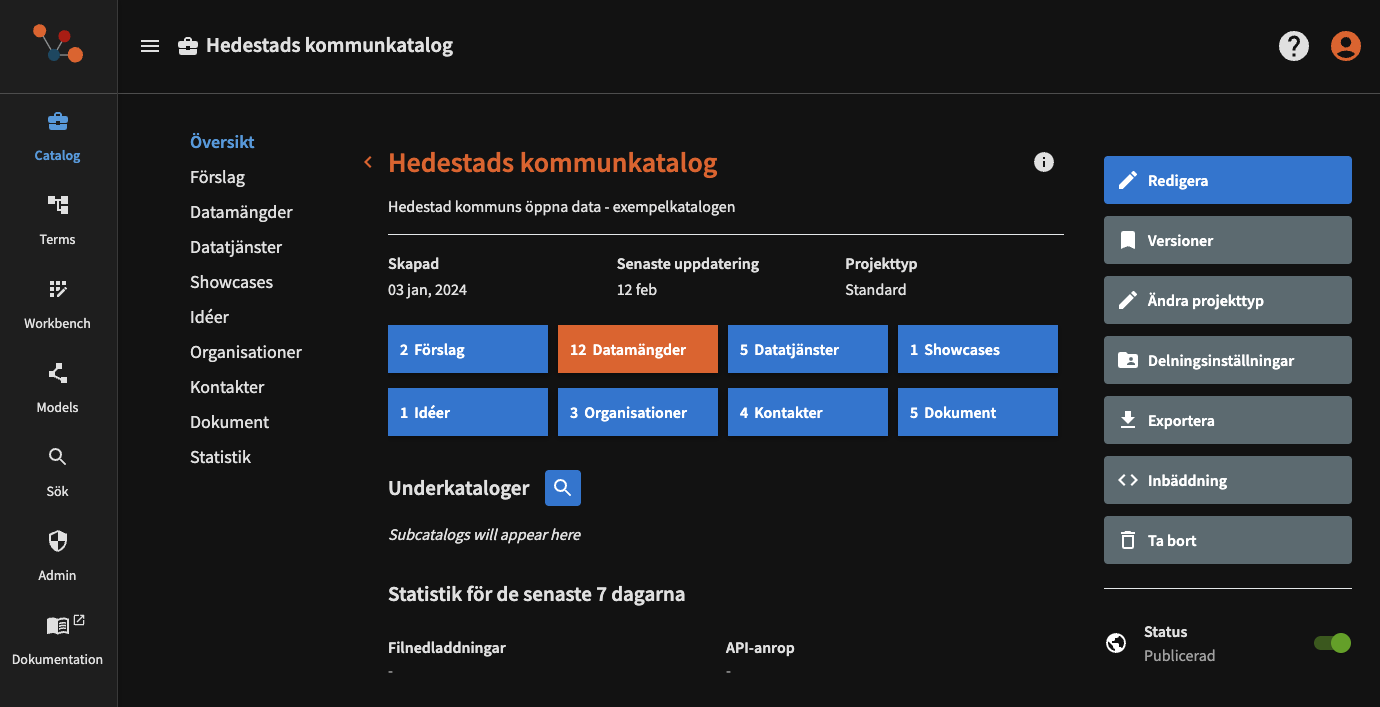Open the 5 Datatjänster tile

(x=807, y=350)
